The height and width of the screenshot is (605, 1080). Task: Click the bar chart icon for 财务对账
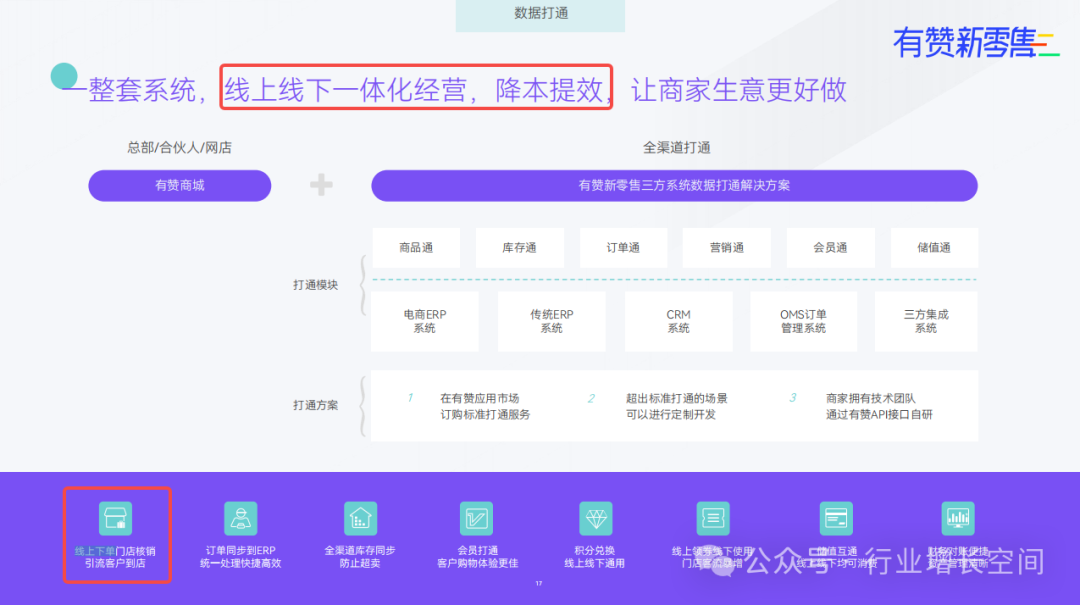click(x=957, y=518)
